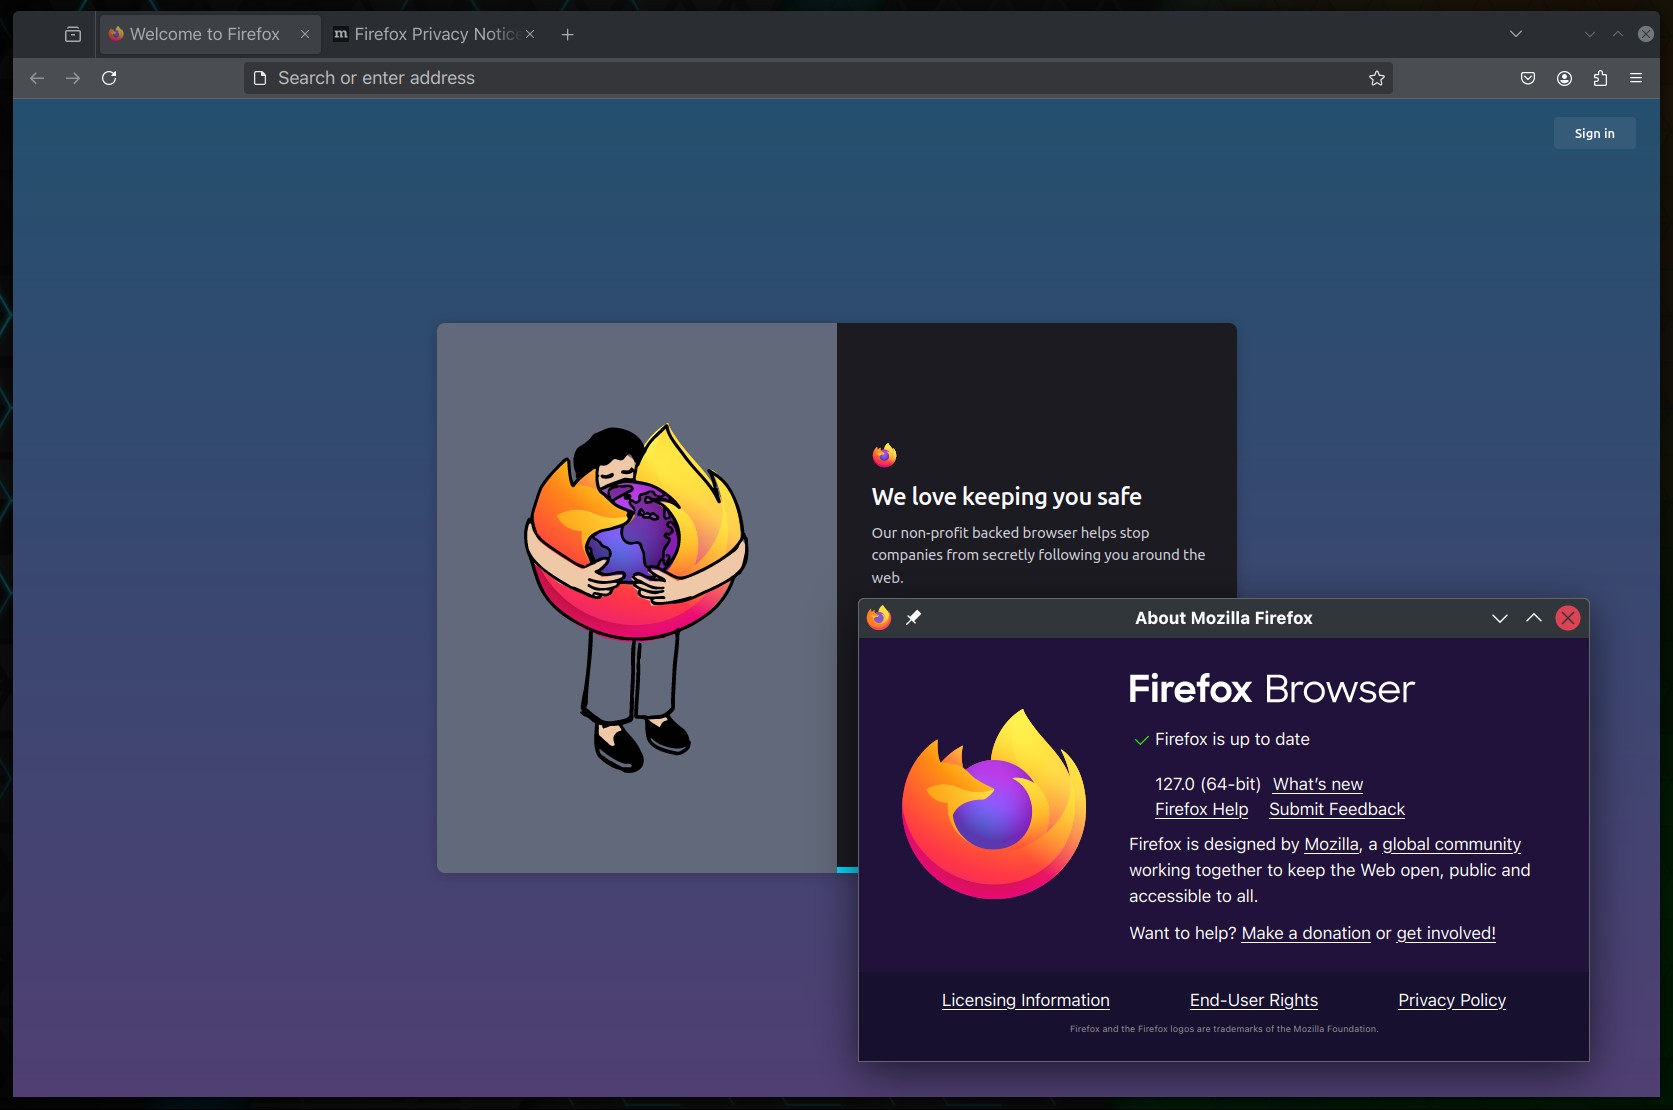The image size is (1673, 1110).
Task: Pin the About Mozilla Firefox window
Action: (x=913, y=618)
